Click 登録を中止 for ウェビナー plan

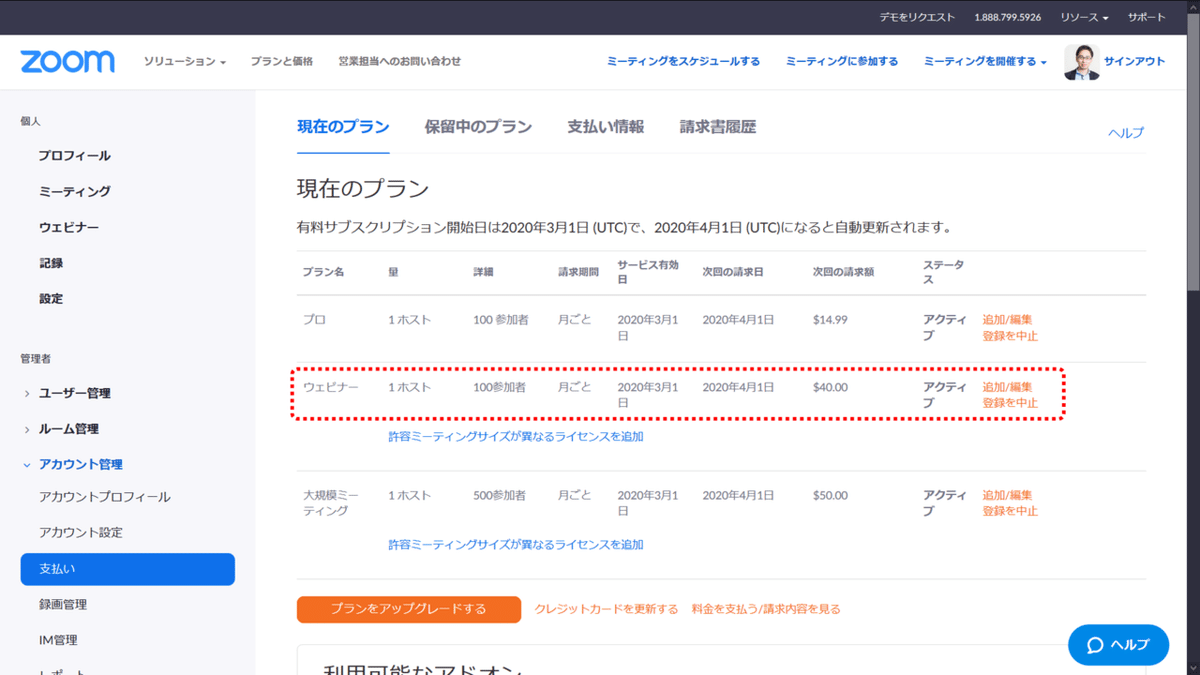point(1010,403)
